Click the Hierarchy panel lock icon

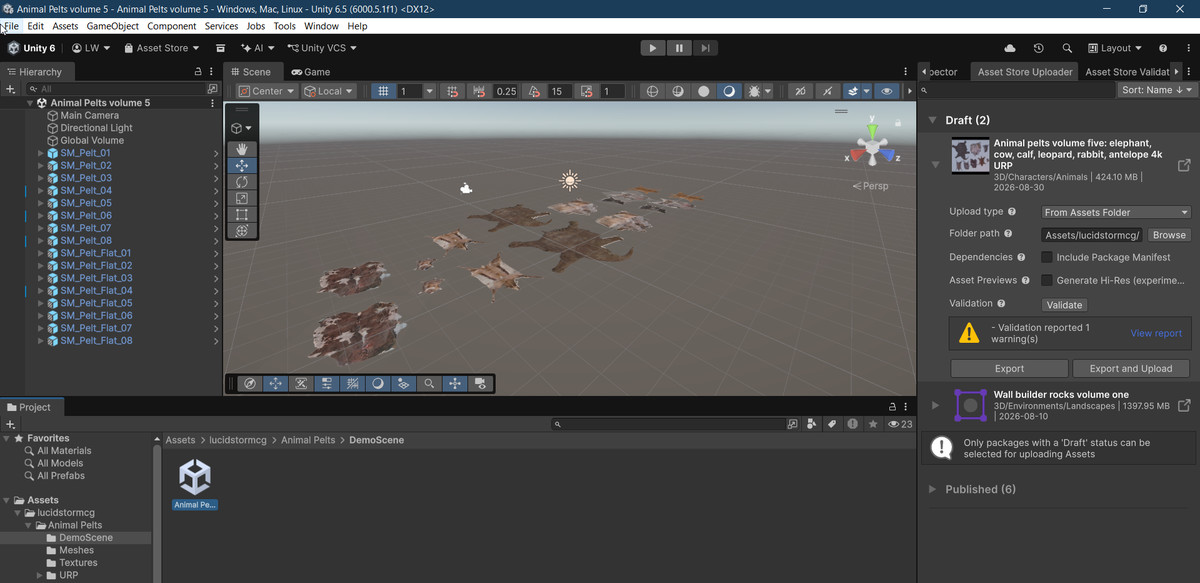(198, 72)
